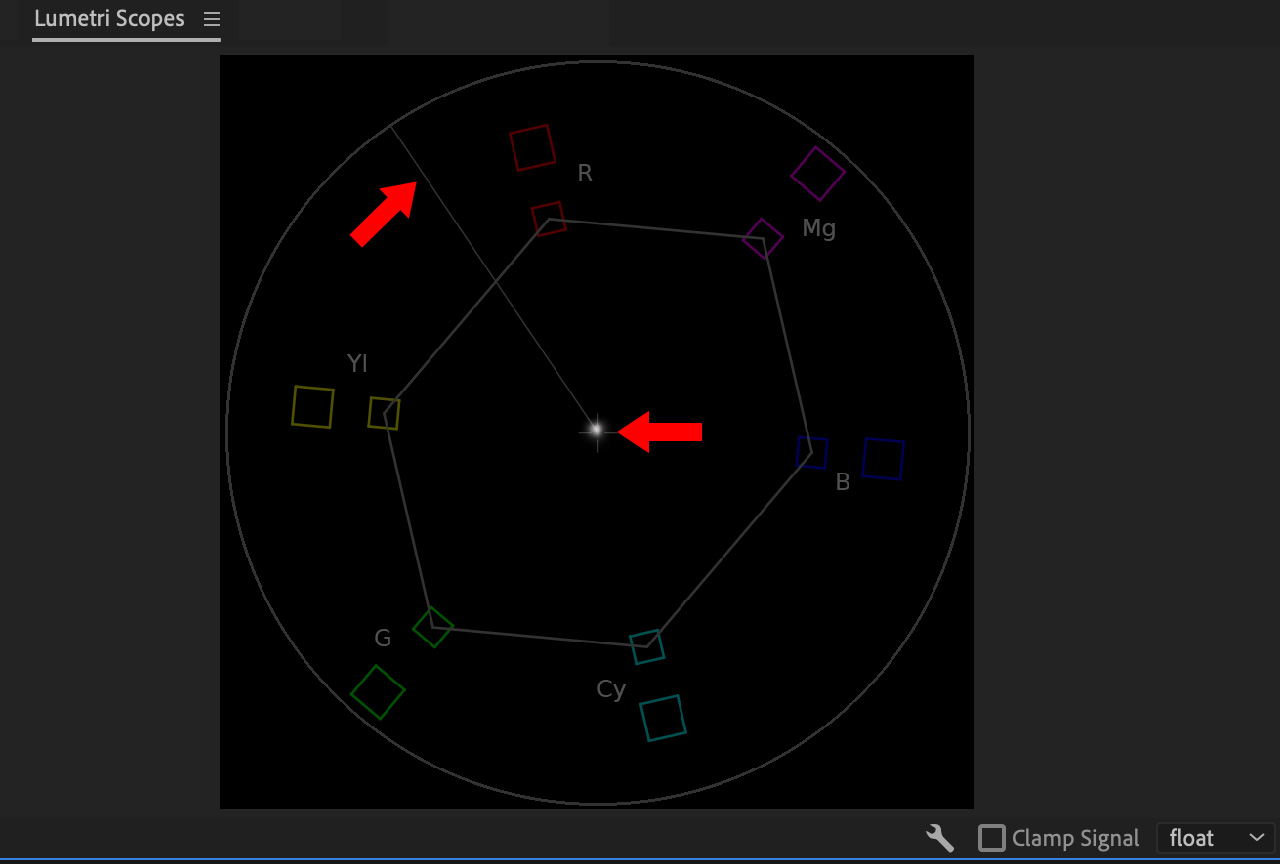Open the Lumetri Scopes panel menu icon
1280x864 pixels.
pyautogui.click(x=211, y=20)
